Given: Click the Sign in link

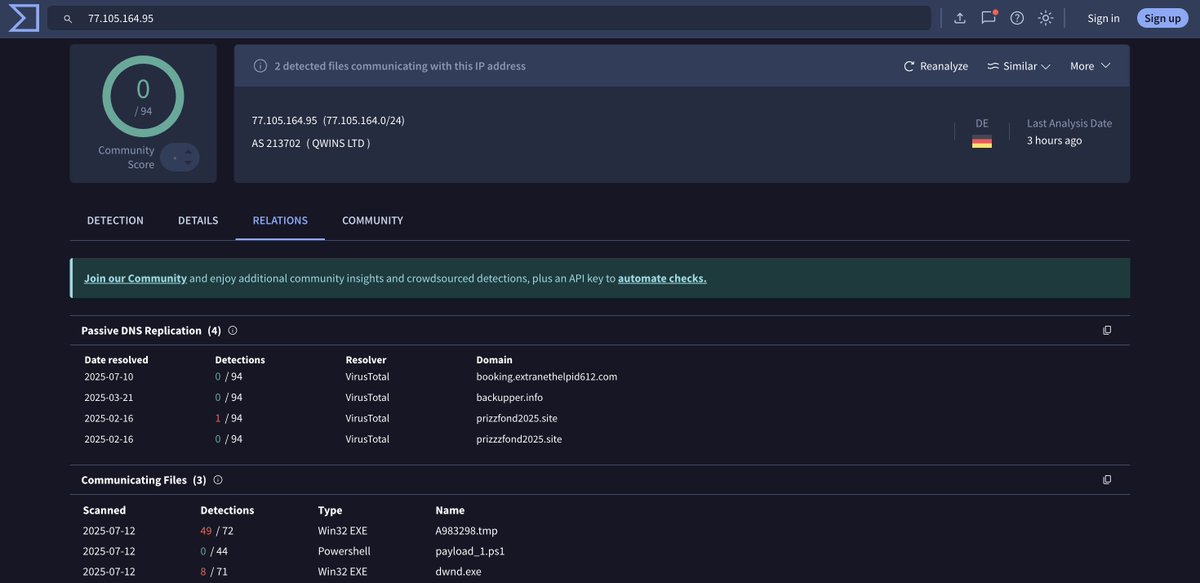Looking at the screenshot, I should click(x=1104, y=18).
